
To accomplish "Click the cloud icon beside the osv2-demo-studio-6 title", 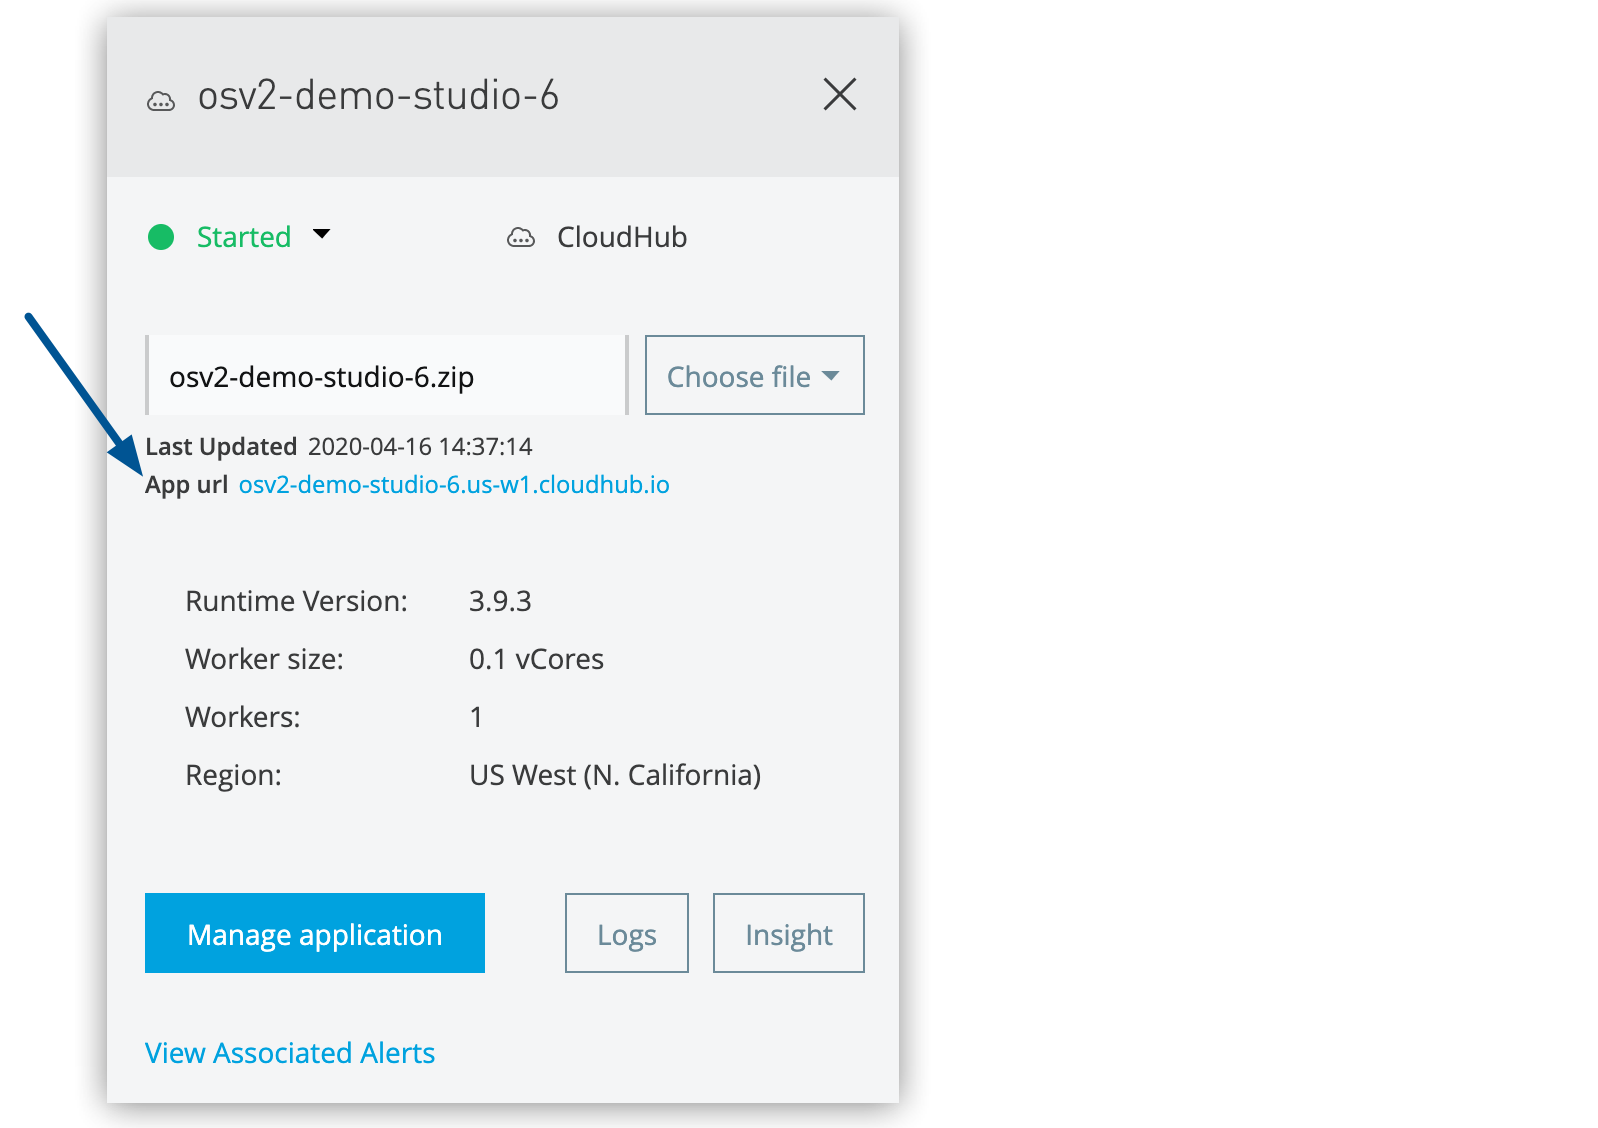I will [x=161, y=101].
